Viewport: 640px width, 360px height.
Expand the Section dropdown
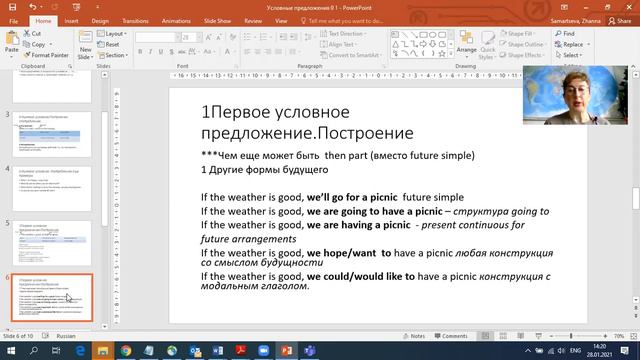[x=113, y=55]
